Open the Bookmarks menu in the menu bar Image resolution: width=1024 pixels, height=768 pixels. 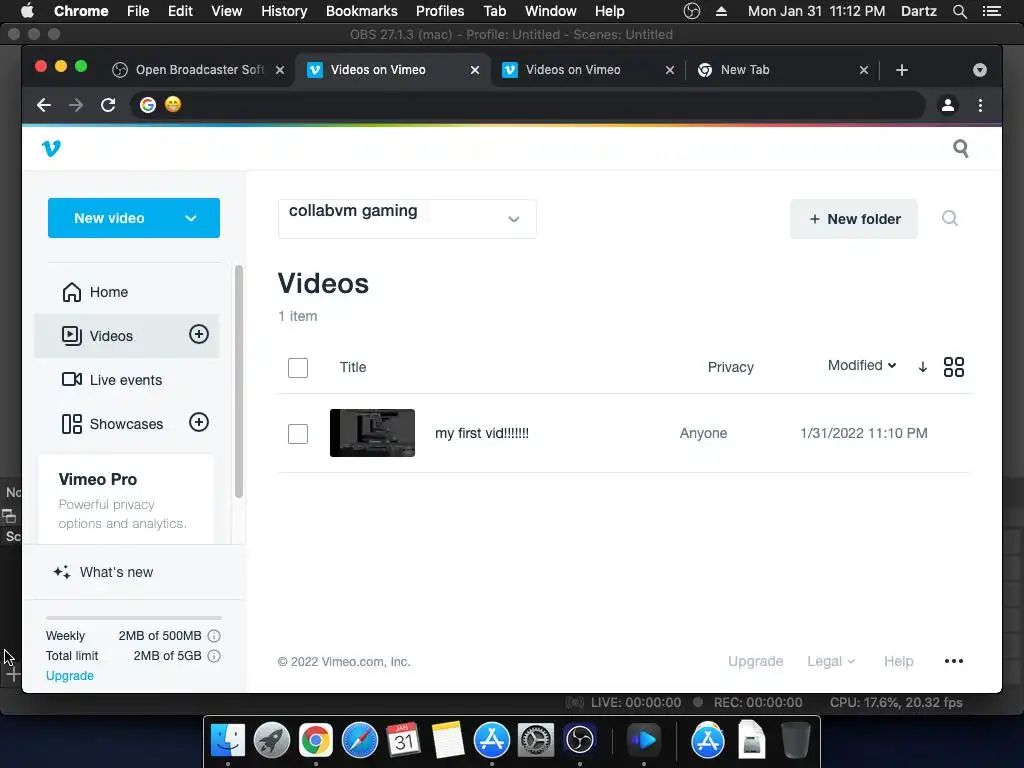[x=362, y=11]
